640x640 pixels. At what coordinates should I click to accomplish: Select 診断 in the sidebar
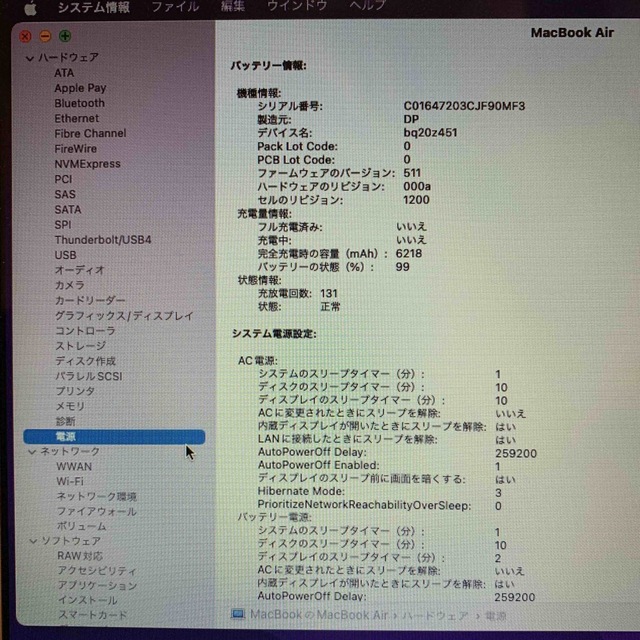point(66,421)
